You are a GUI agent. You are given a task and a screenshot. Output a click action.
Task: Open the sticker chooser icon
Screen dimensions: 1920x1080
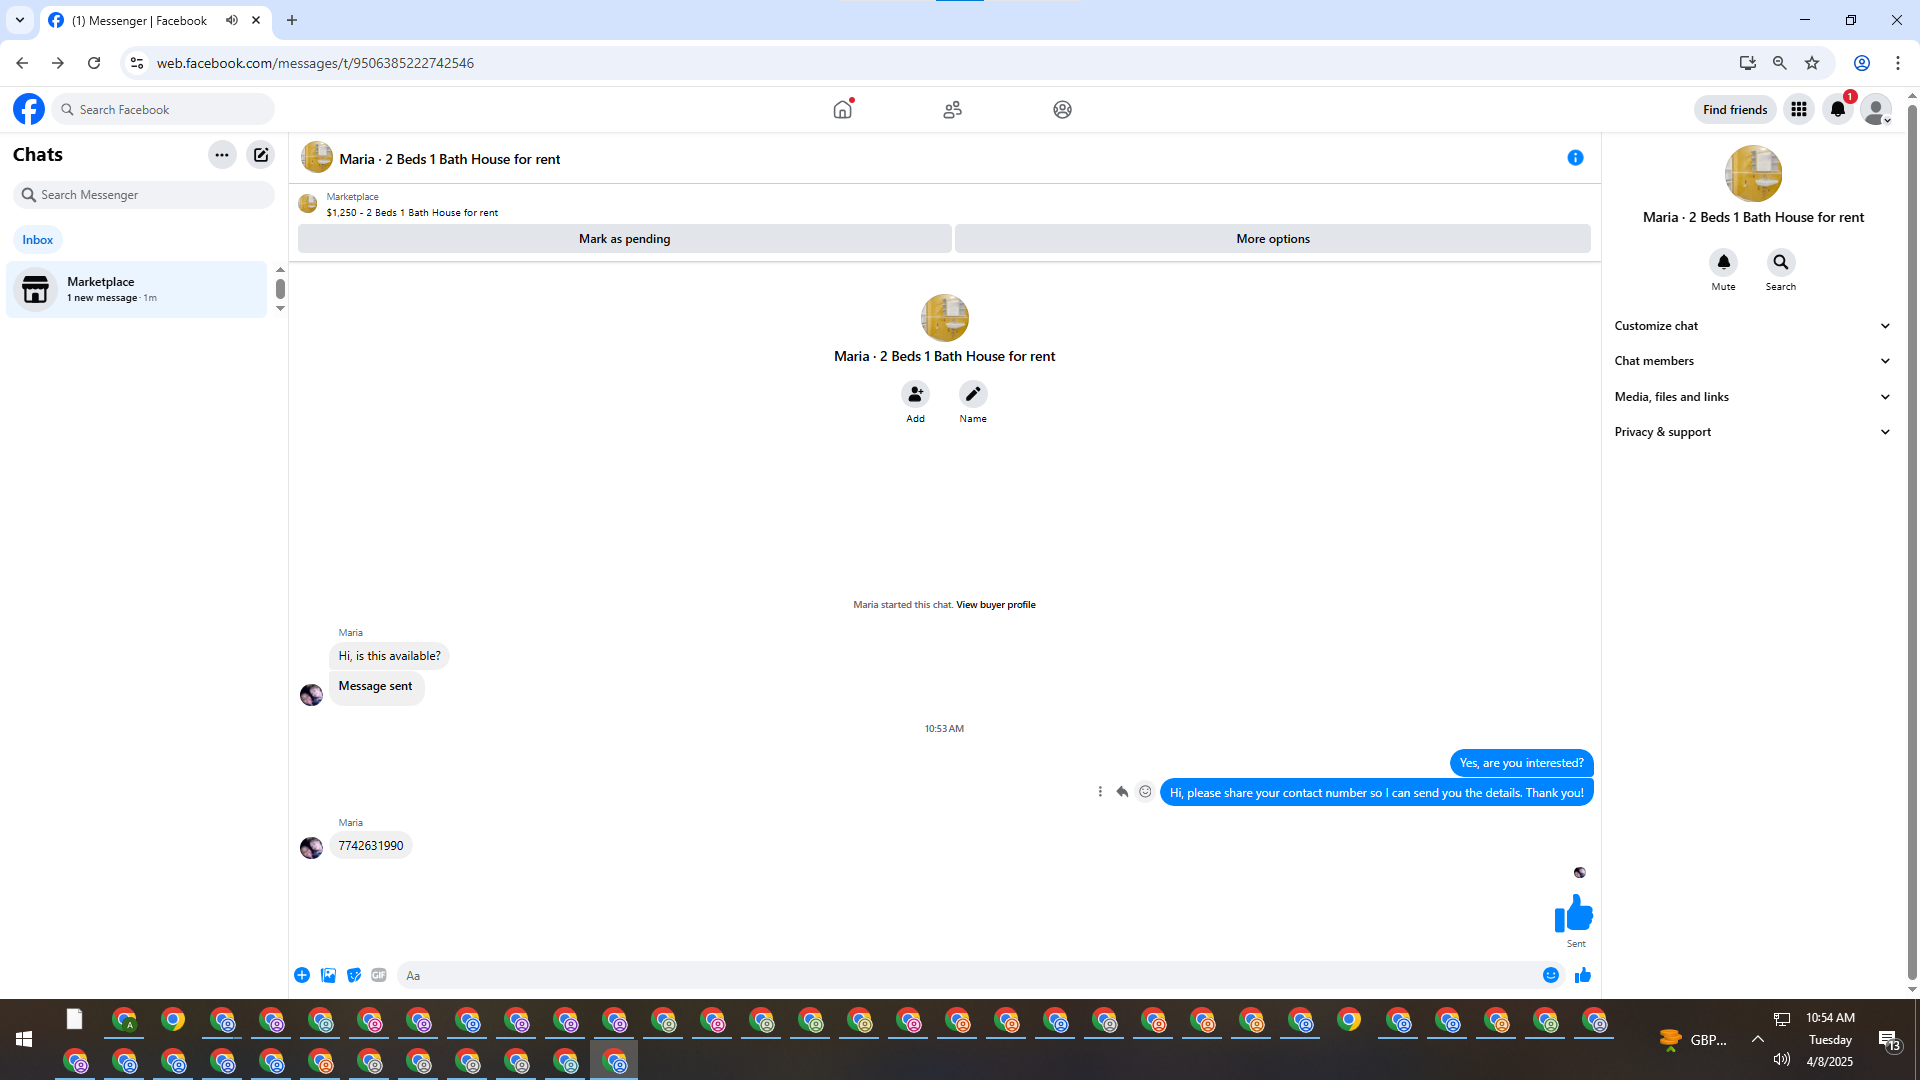354,975
